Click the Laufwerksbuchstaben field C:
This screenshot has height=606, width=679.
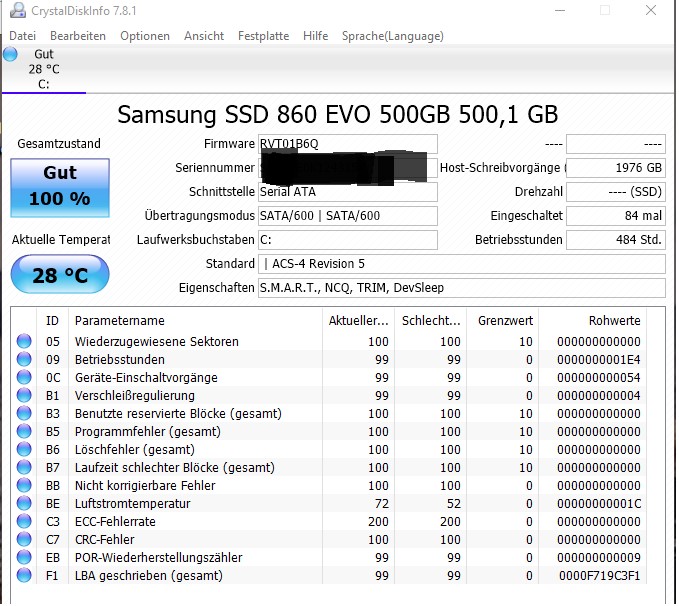(x=348, y=240)
